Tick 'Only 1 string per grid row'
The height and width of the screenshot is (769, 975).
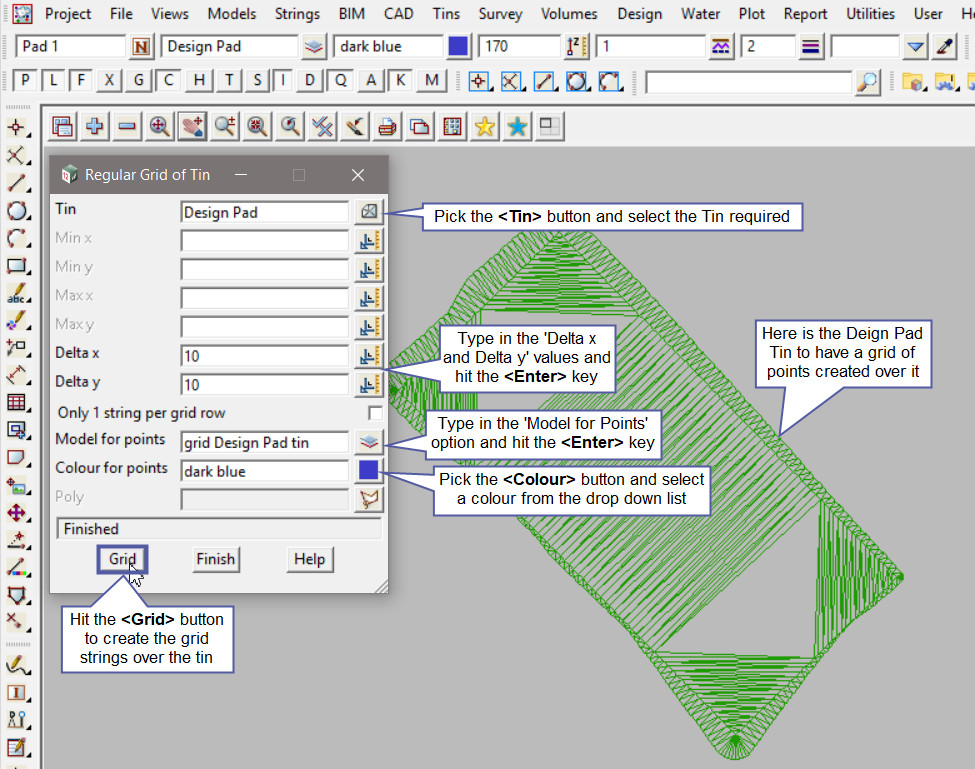(x=375, y=413)
